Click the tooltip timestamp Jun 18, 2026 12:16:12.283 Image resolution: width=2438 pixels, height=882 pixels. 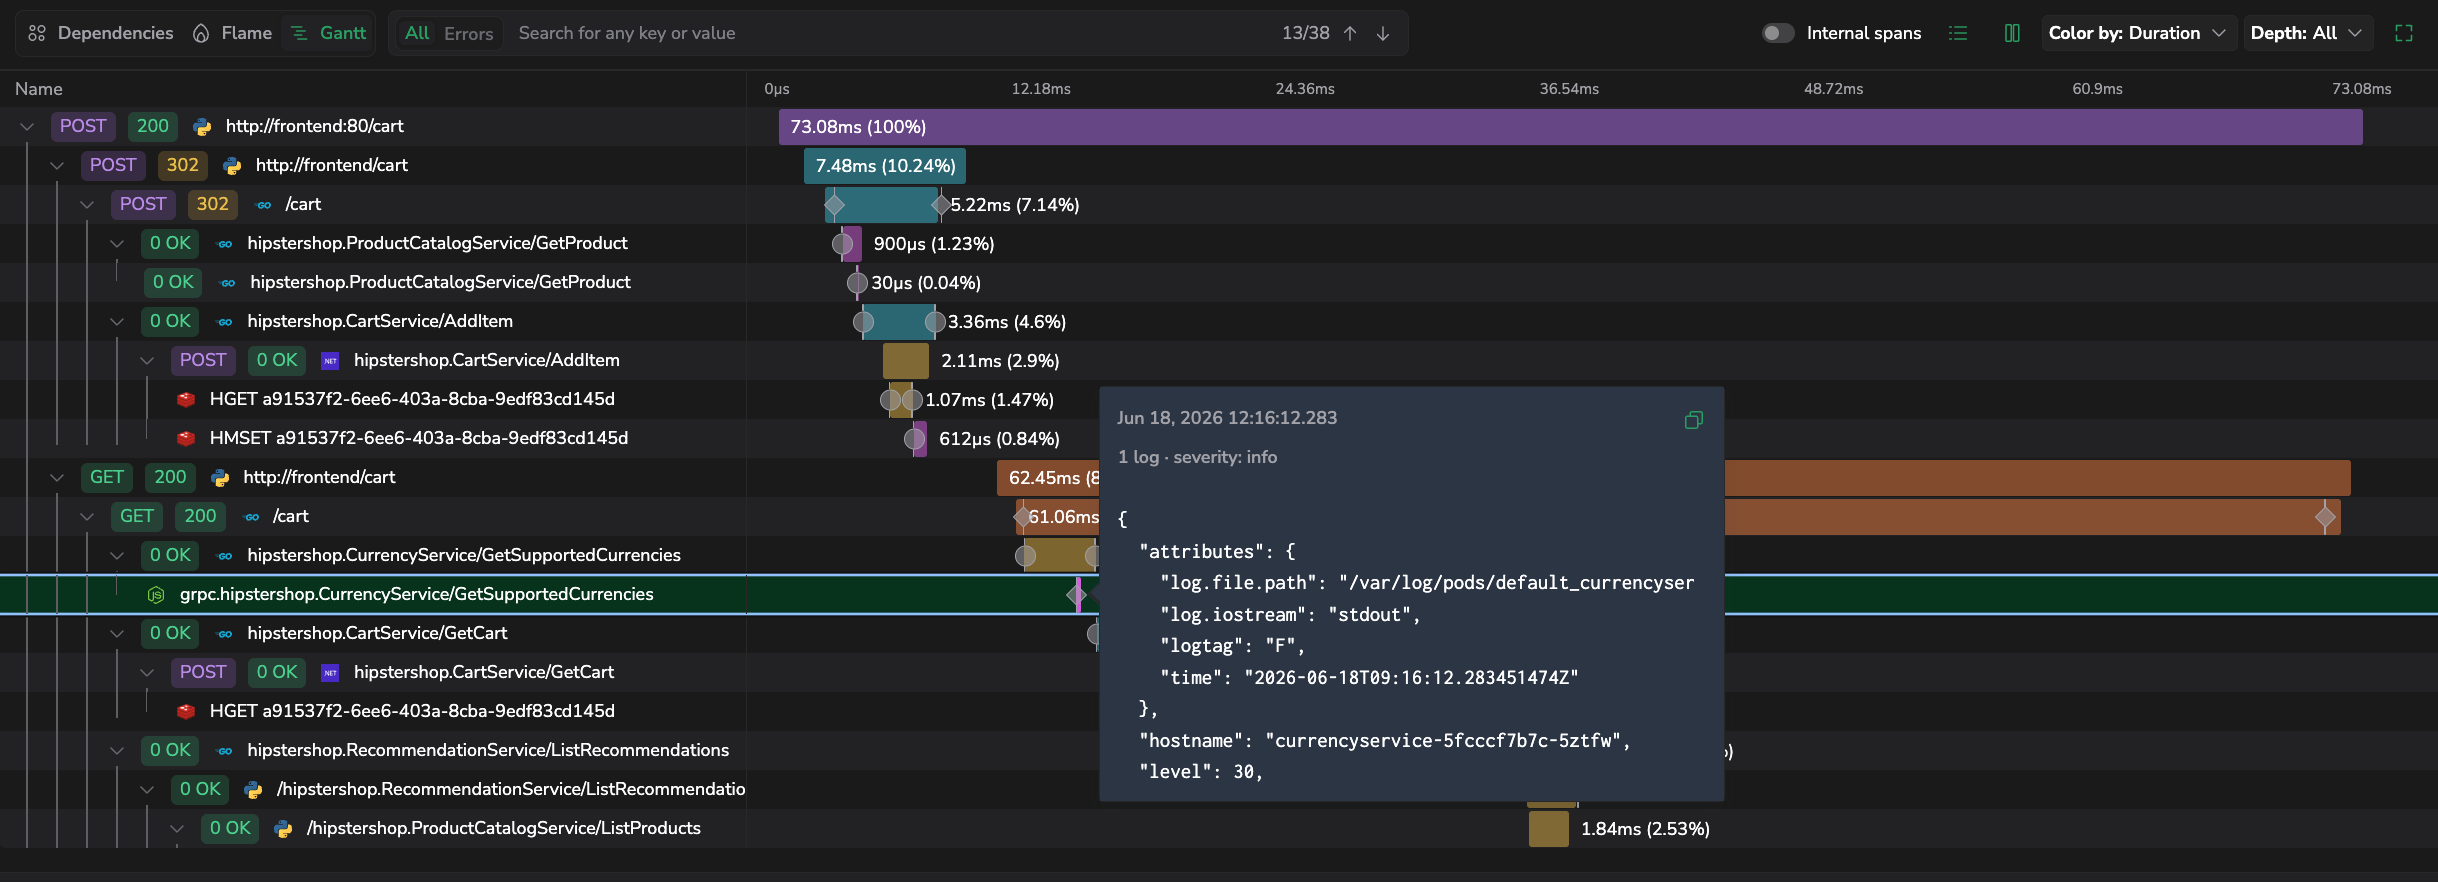point(1227,418)
